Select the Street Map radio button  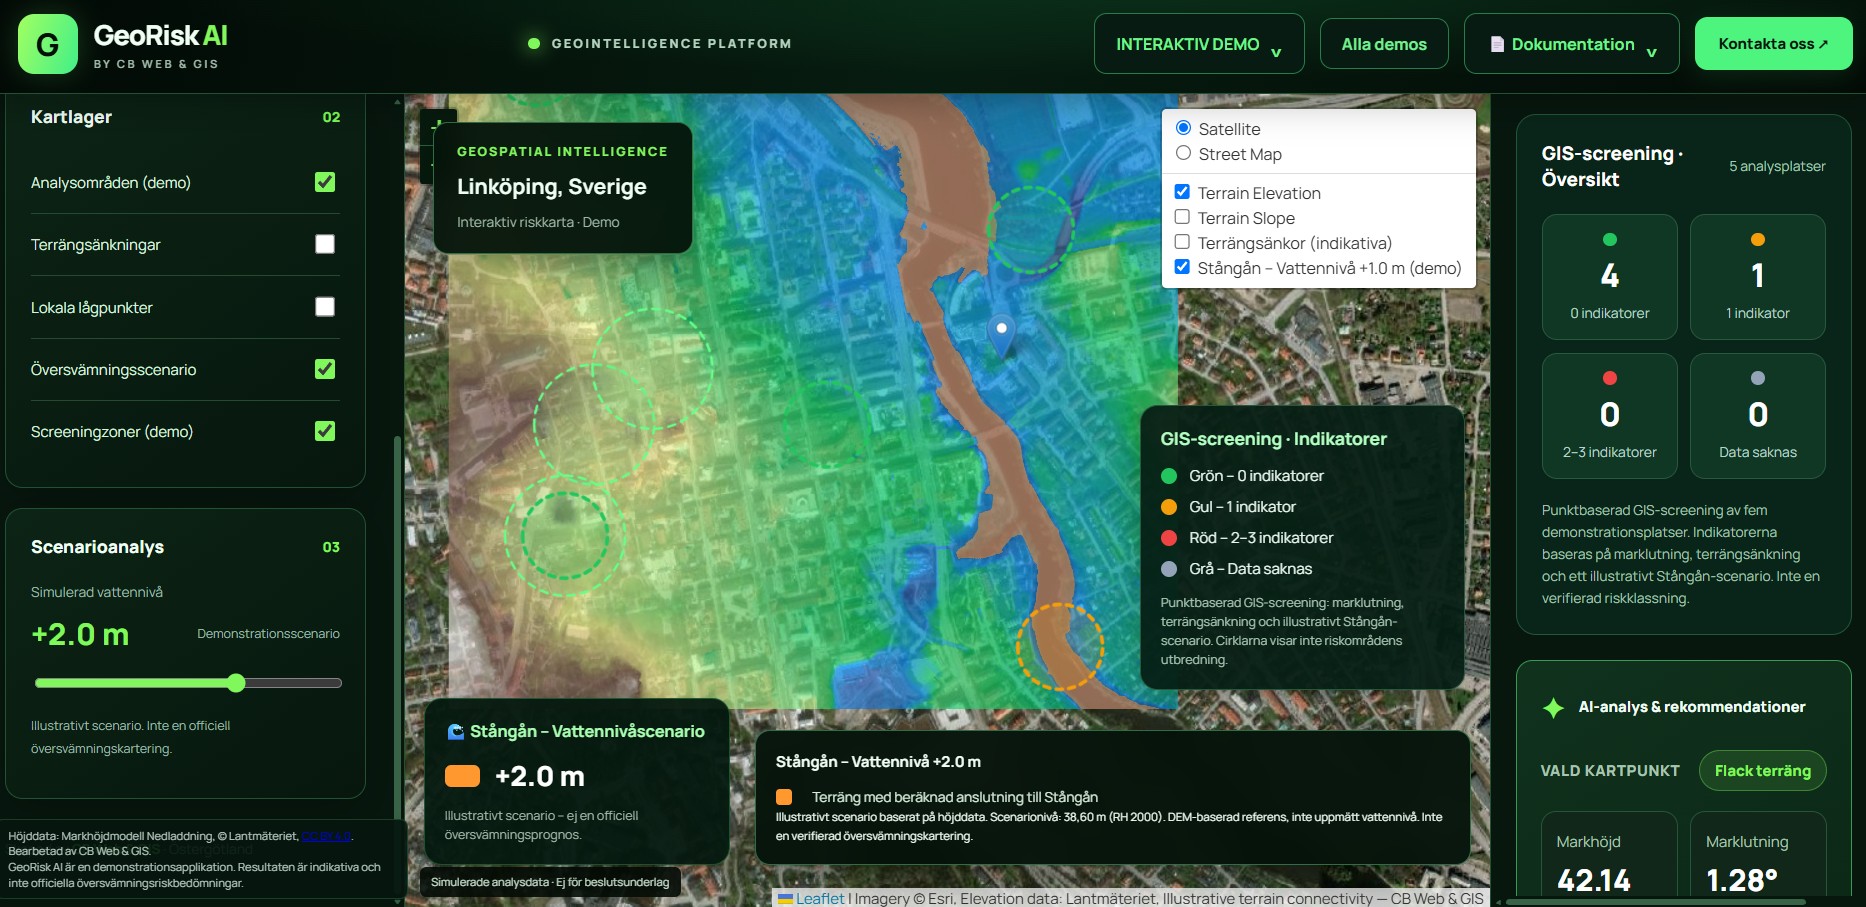coord(1183,153)
